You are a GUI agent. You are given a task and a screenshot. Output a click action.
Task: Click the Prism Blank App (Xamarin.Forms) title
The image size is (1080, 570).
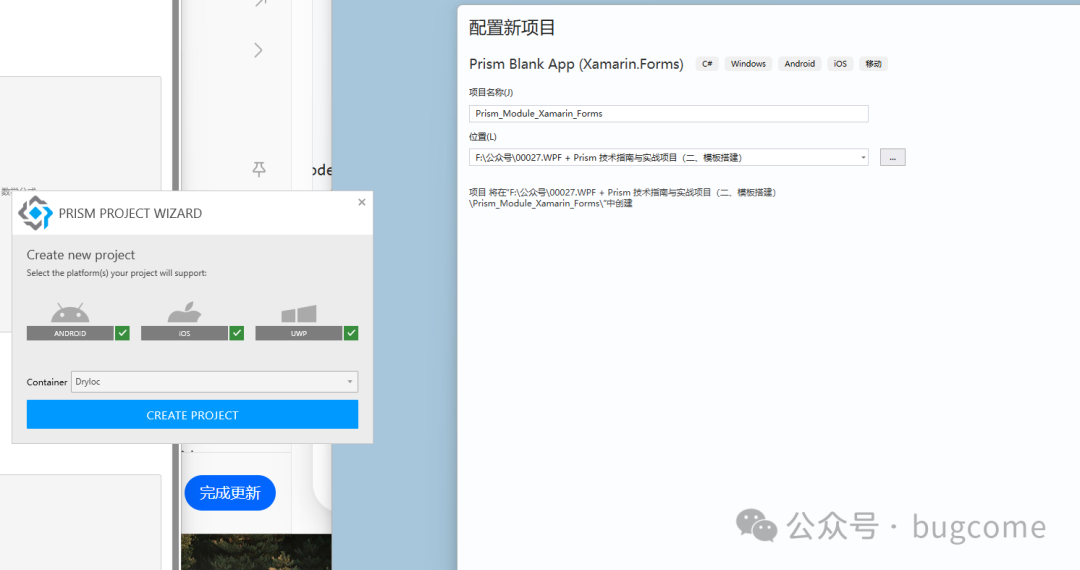pyautogui.click(x=577, y=64)
